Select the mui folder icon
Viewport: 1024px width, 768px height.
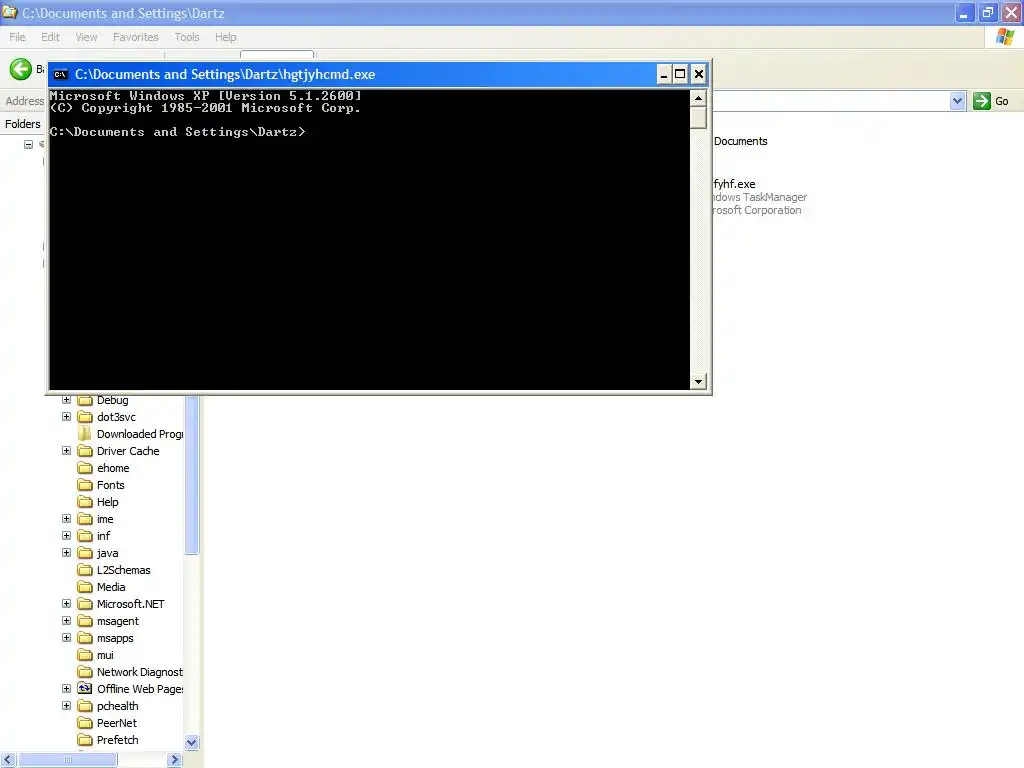point(85,654)
